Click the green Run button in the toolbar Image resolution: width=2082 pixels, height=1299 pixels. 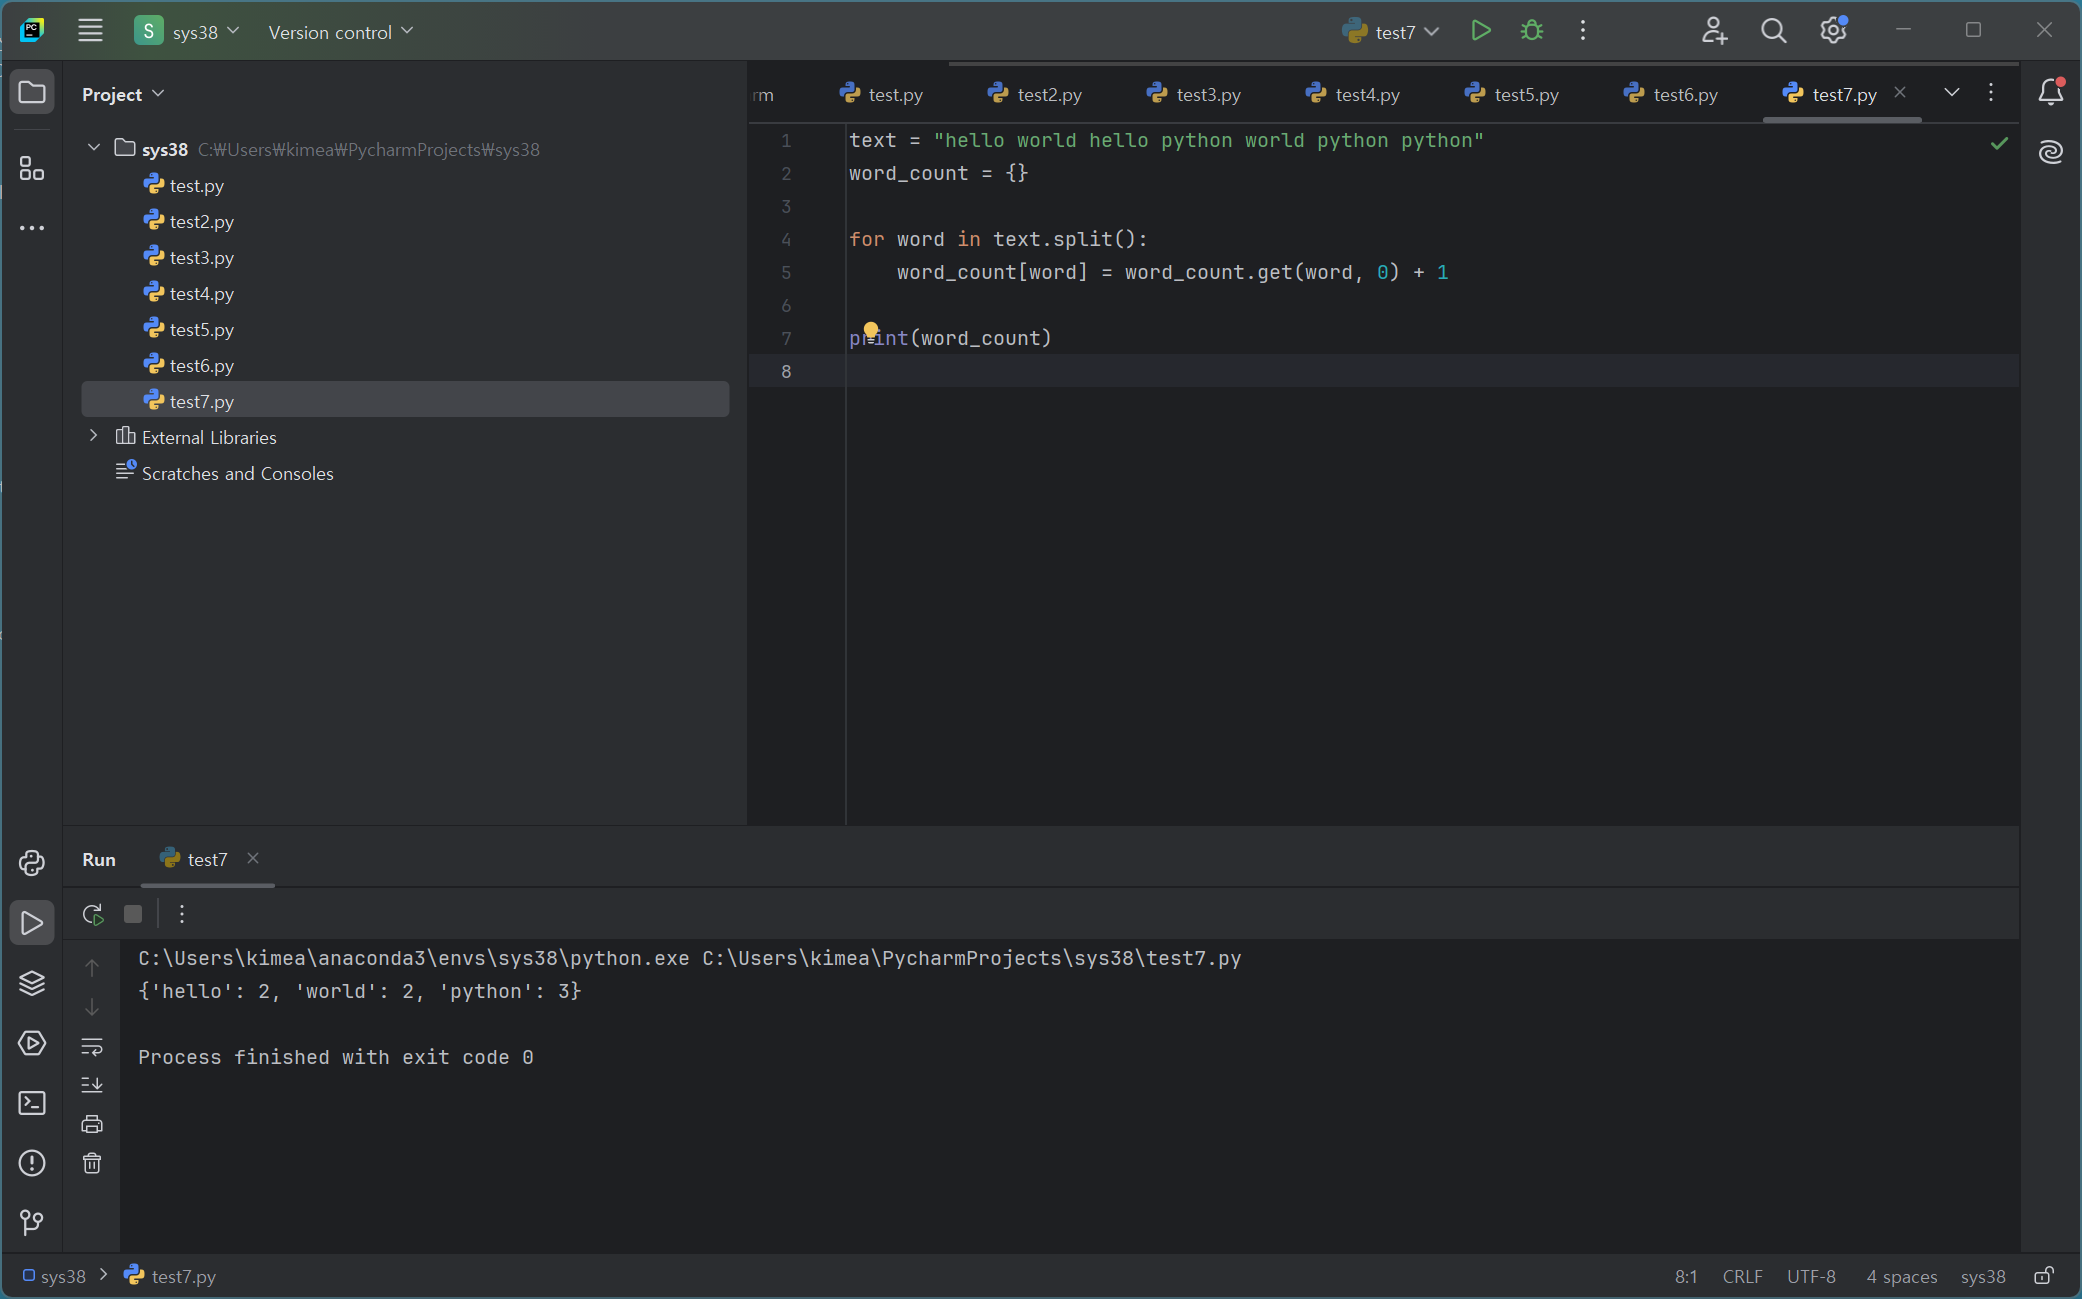(1481, 31)
